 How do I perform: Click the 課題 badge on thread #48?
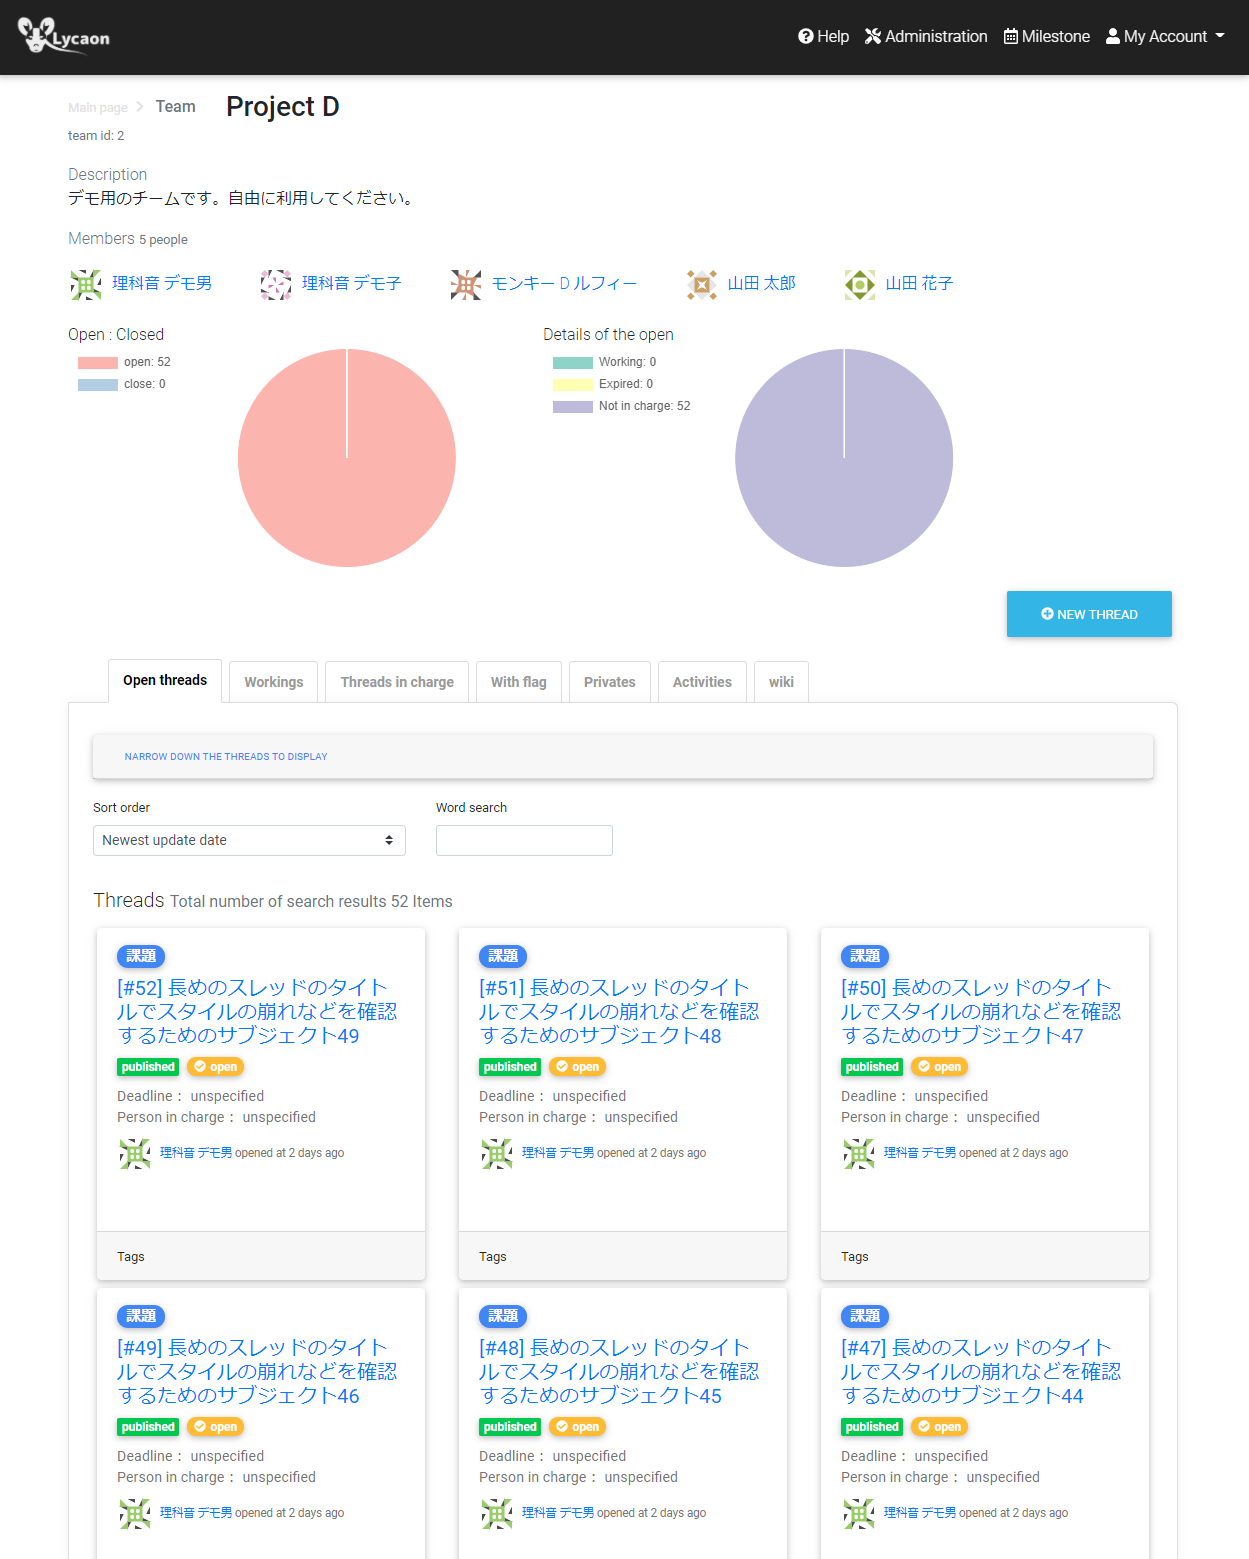click(503, 1316)
